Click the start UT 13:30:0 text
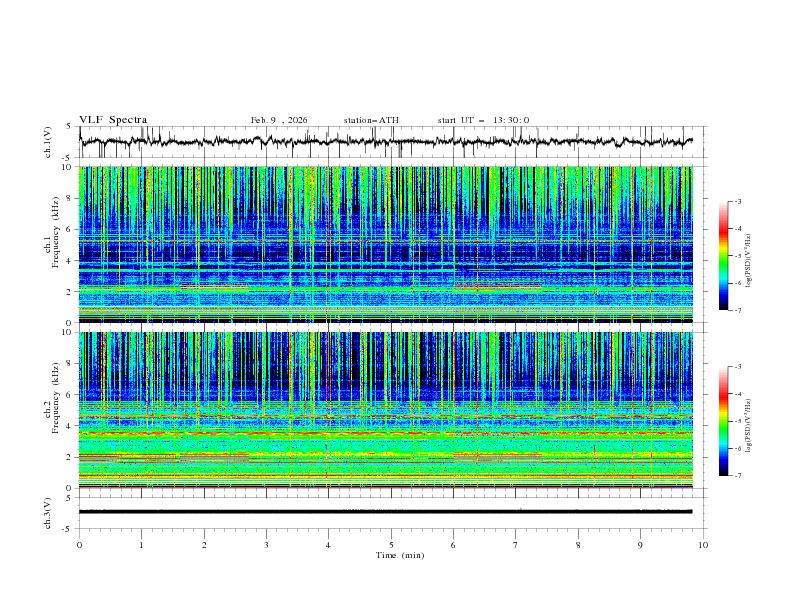Screen dimensions: 792x612 click(x=483, y=120)
